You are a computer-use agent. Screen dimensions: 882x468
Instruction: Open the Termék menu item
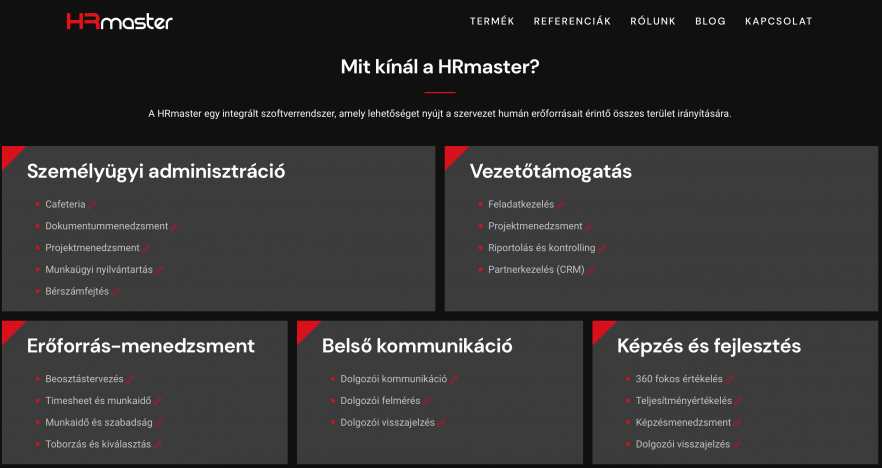click(492, 21)
